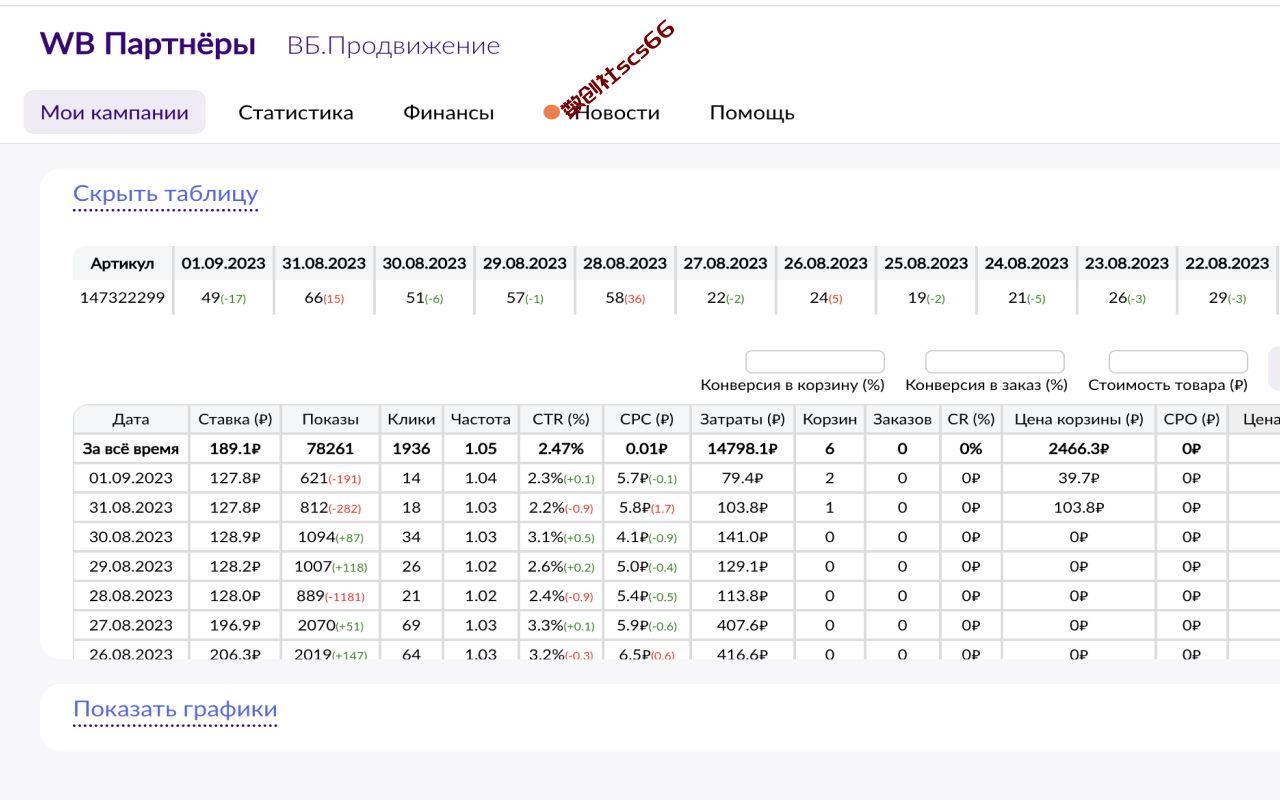The image size is (1280, 800).
Task: Click impressions 1007(+118) cell
Action: 330,567
